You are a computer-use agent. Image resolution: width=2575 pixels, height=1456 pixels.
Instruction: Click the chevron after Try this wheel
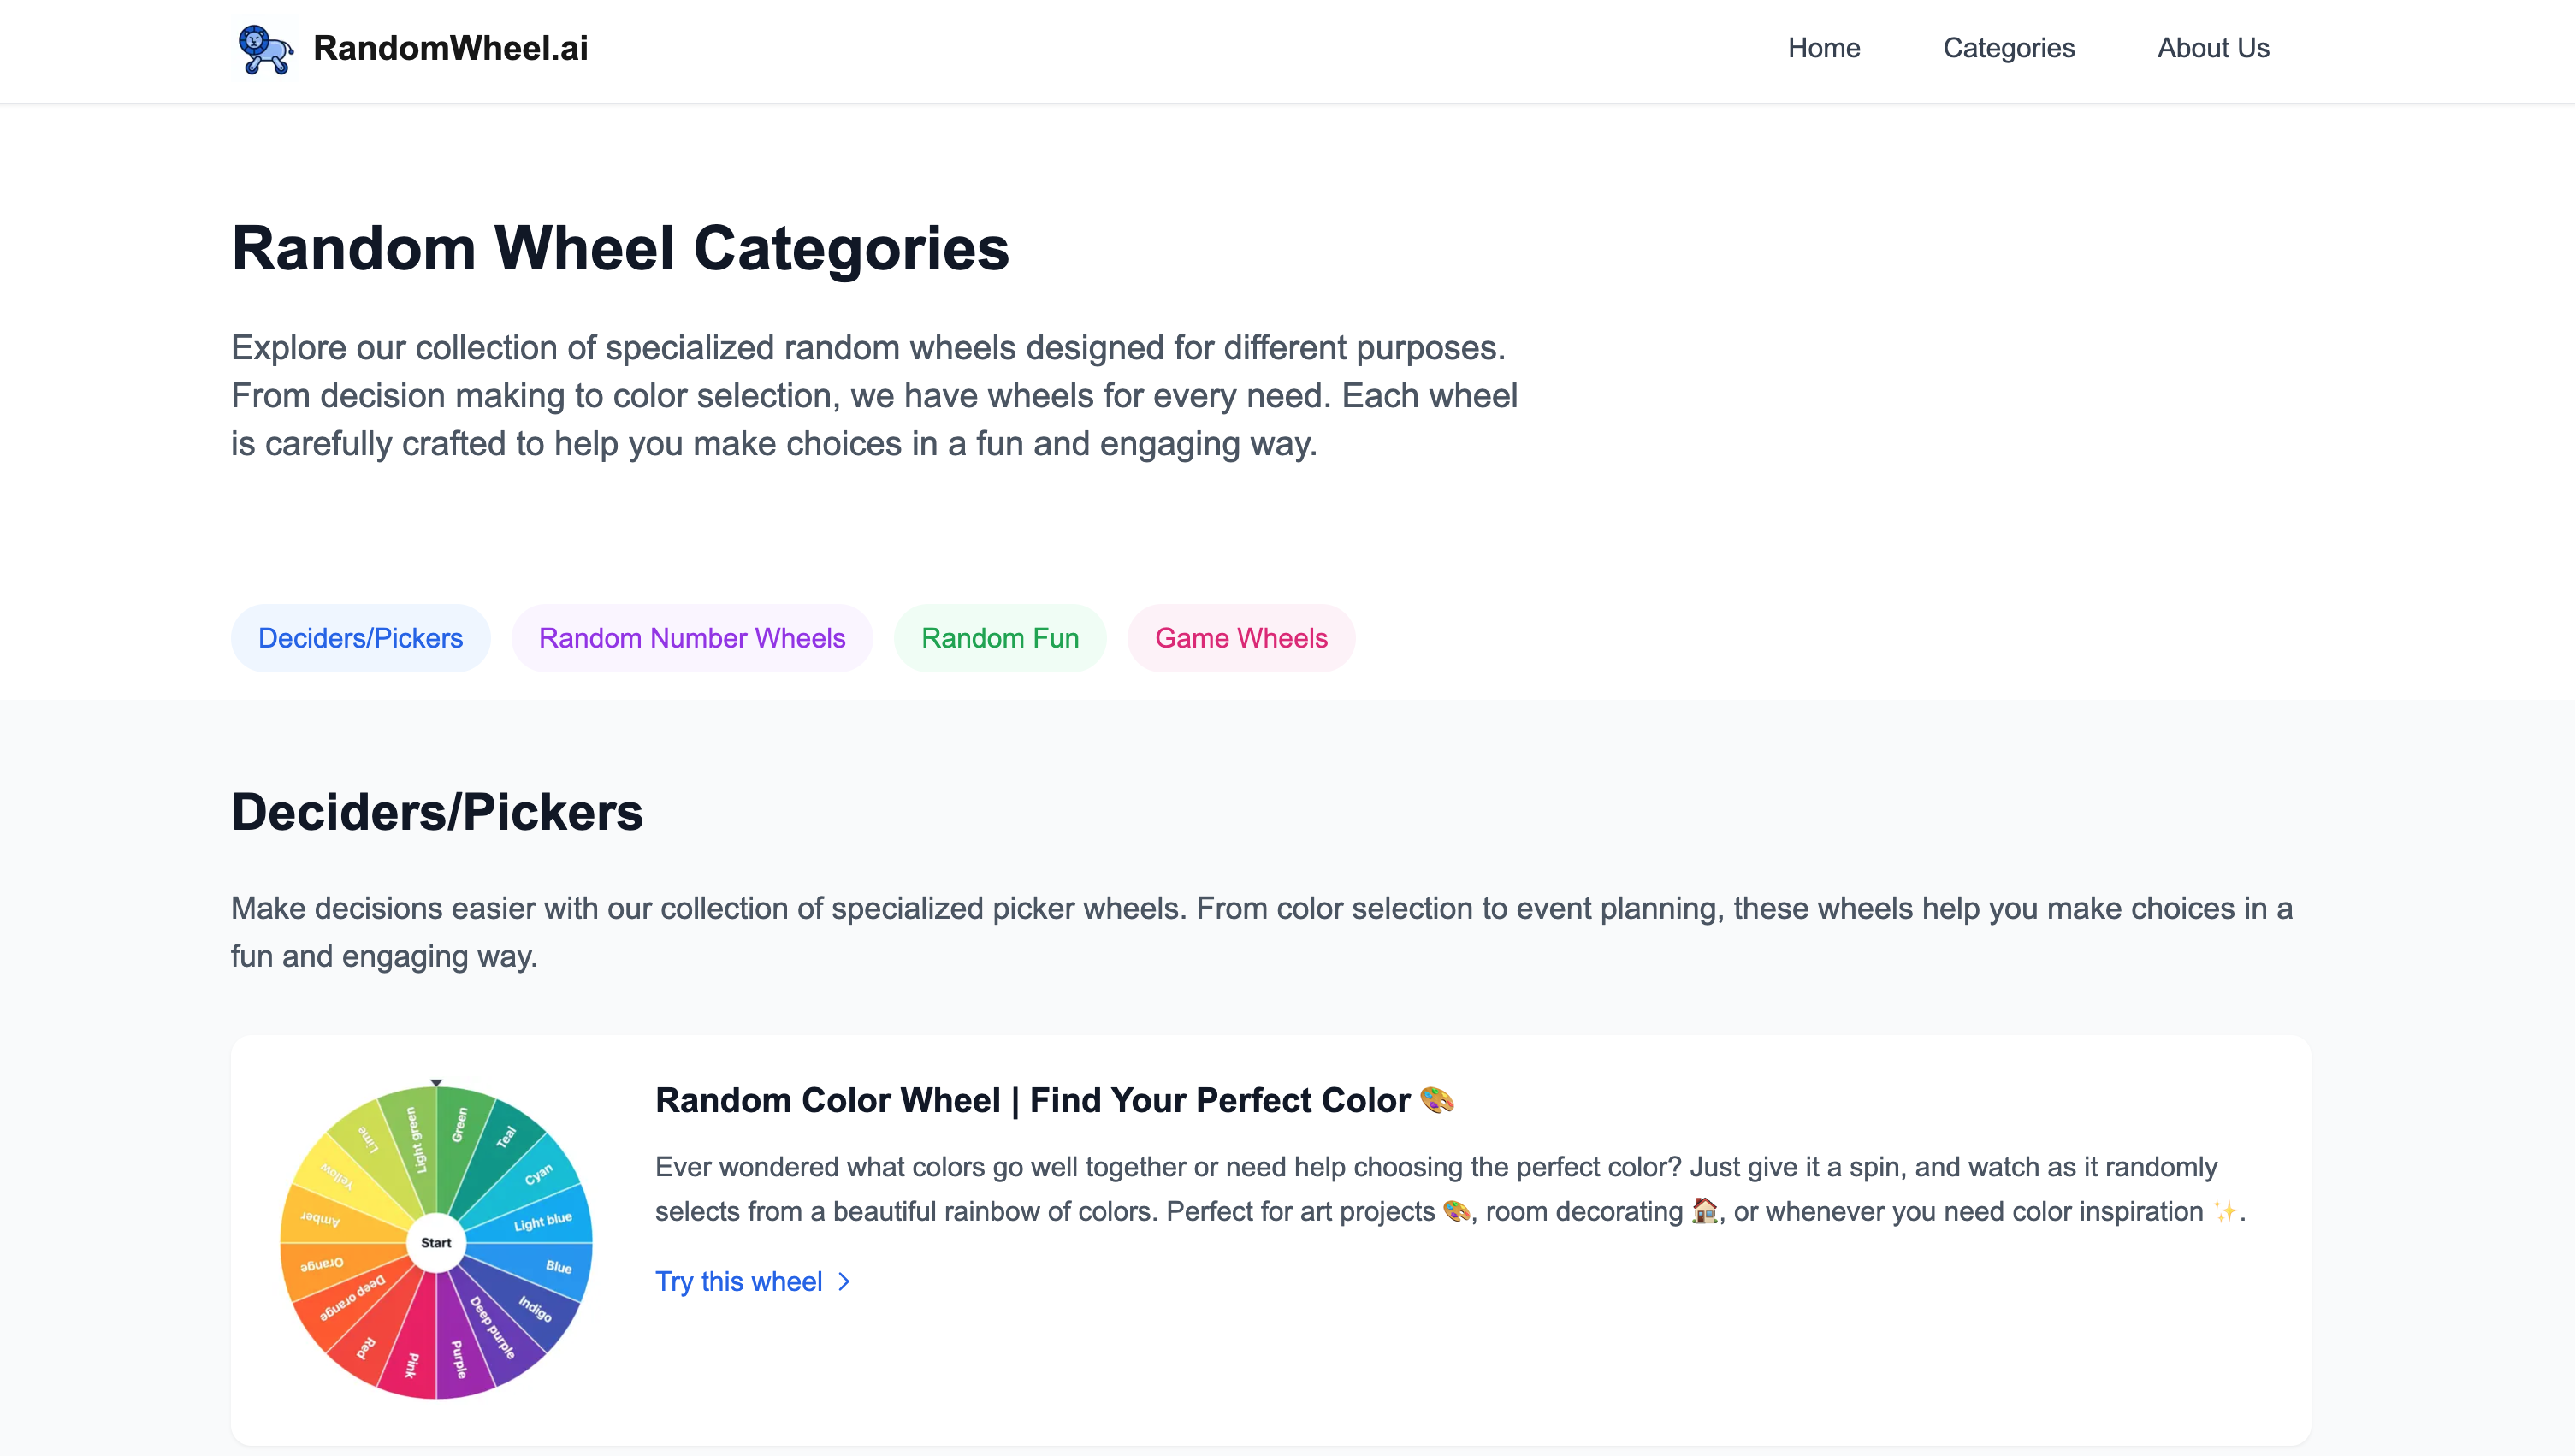coord(844,1281)
